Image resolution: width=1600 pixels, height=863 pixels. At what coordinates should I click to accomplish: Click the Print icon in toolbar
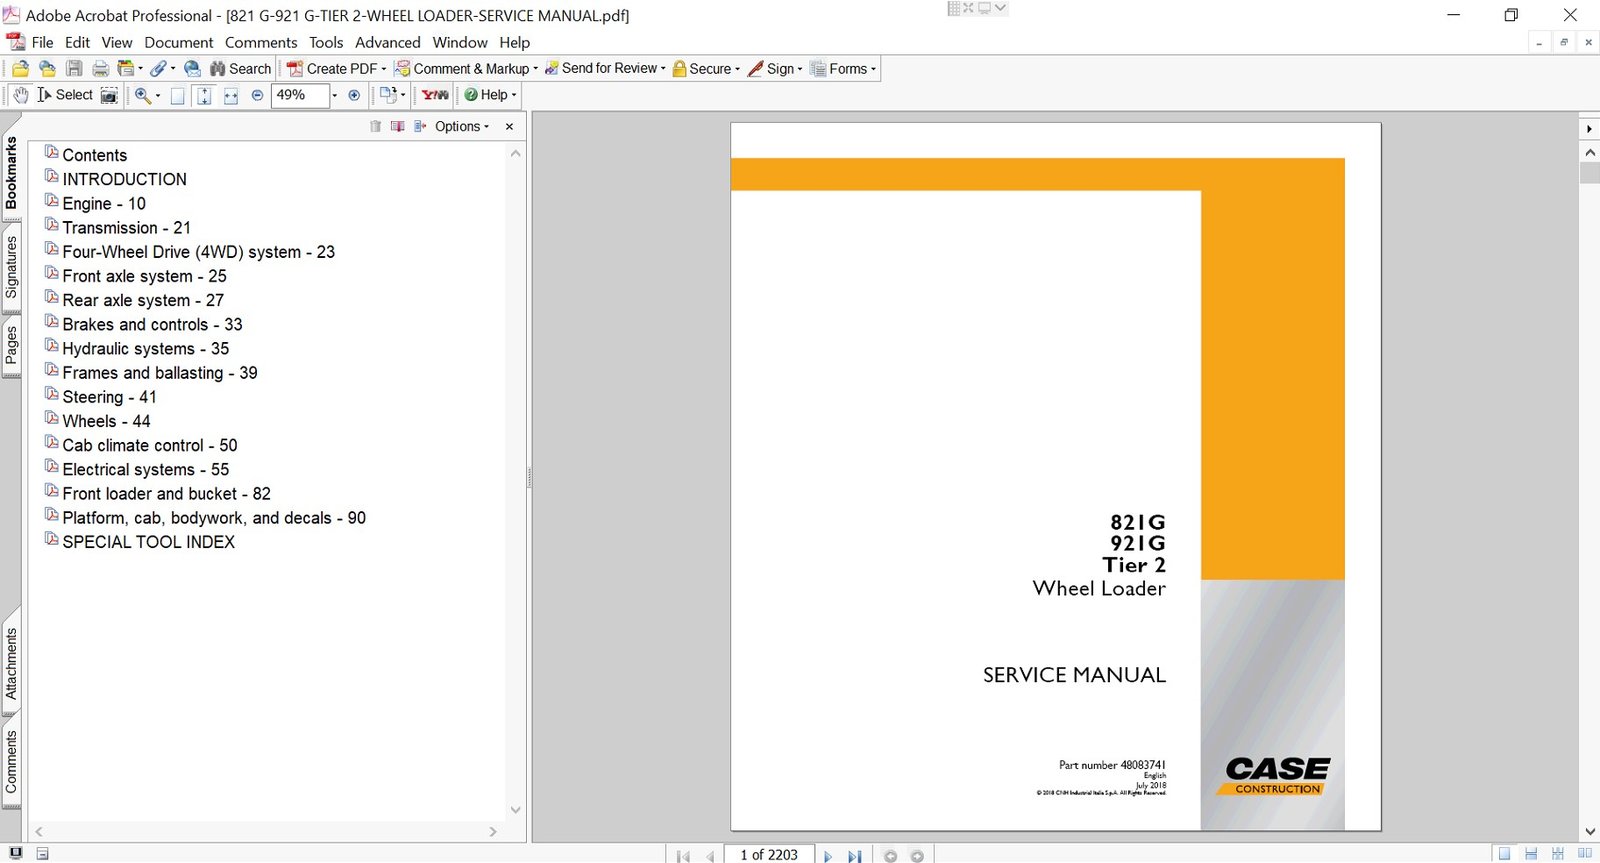click(x=100, y=69)
